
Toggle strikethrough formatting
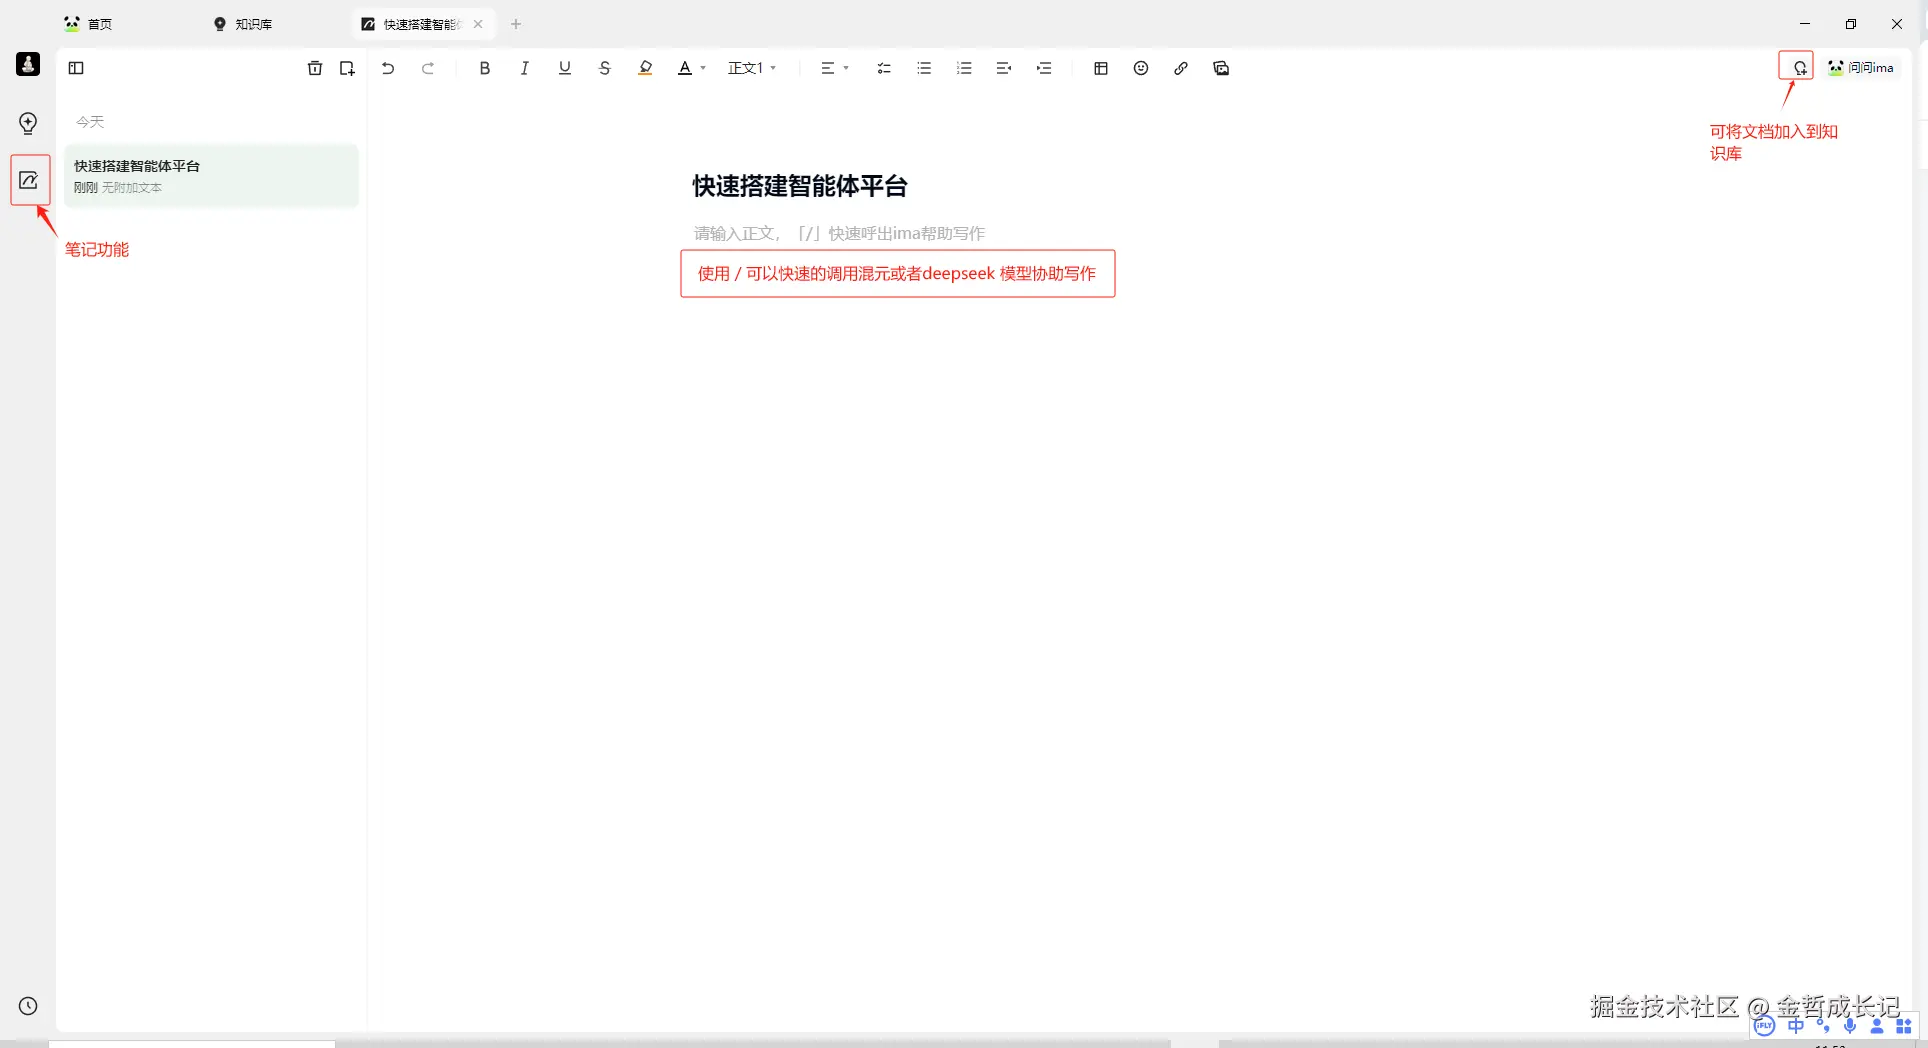pos(605,68)
